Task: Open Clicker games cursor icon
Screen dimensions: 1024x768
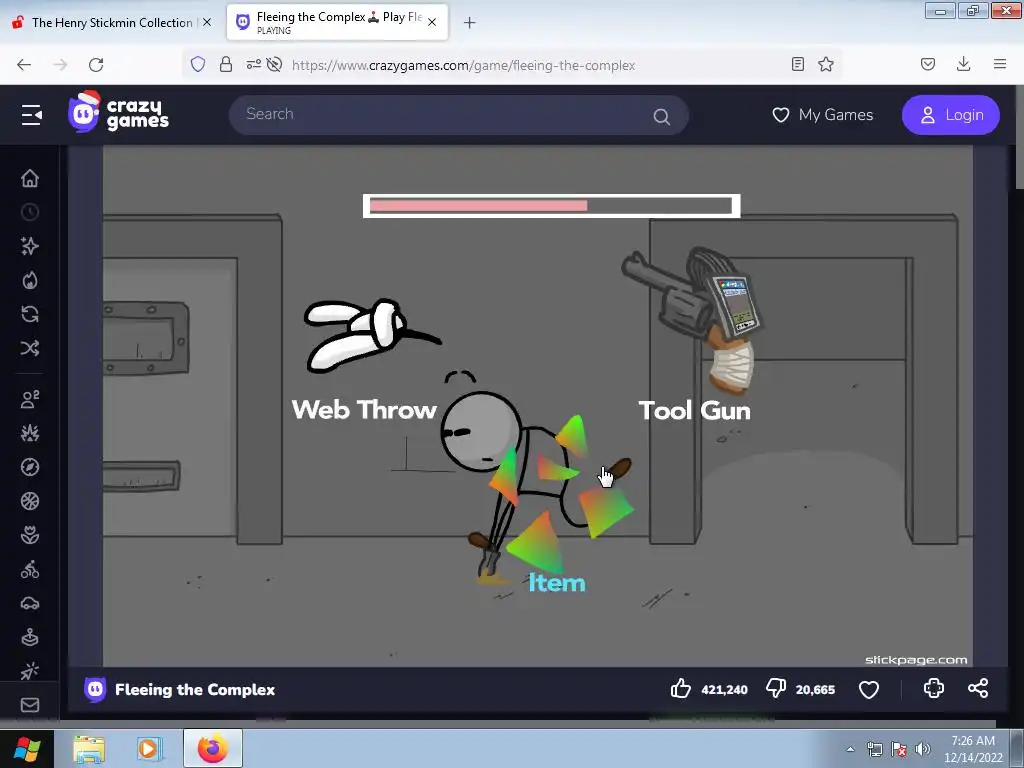Action: [30, 671]
